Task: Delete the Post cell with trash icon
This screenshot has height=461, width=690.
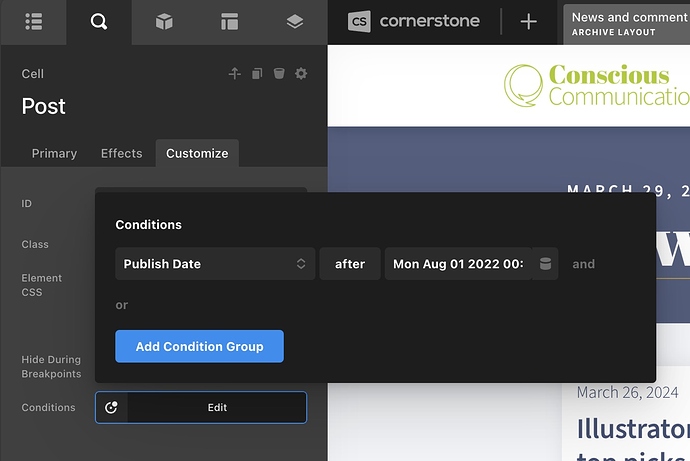Action: pos(279,74)
